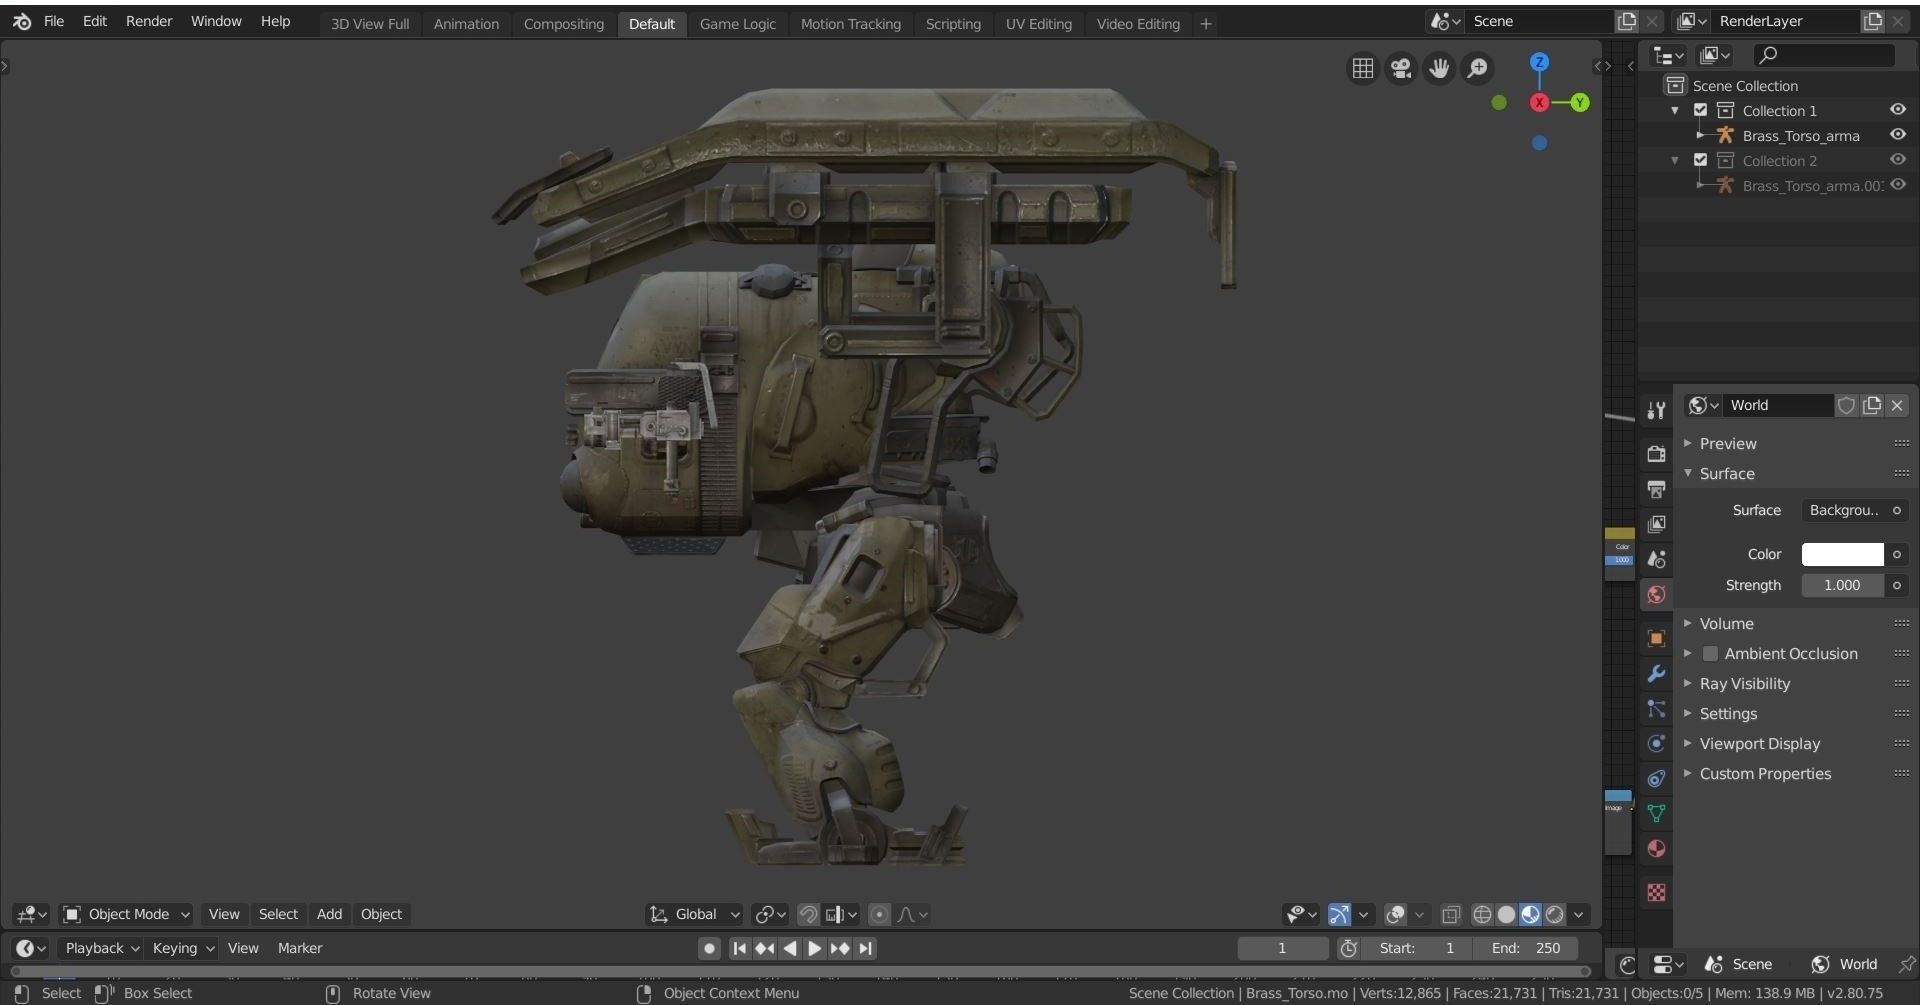
Task: Click the Strength 1.000 value slider
Action: (x=1842, y=585)
